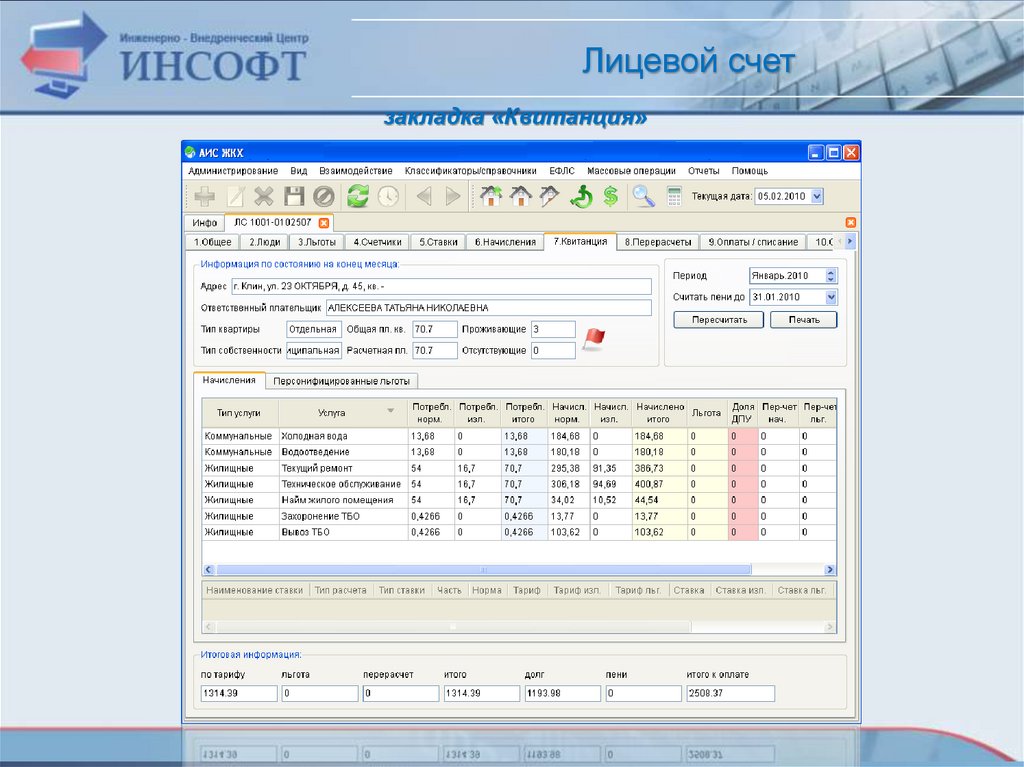This screenshot has width=1024, height=767.
Task: Click the floppy disk Save icon
Action: point(294,196)
